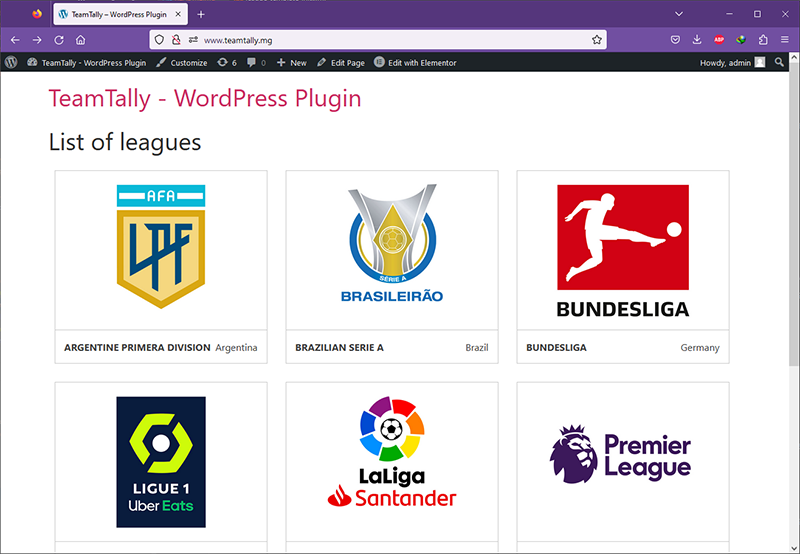Go to the browser home page
The width and height of the screenshot is (800, 554).
tap(81, 40)
